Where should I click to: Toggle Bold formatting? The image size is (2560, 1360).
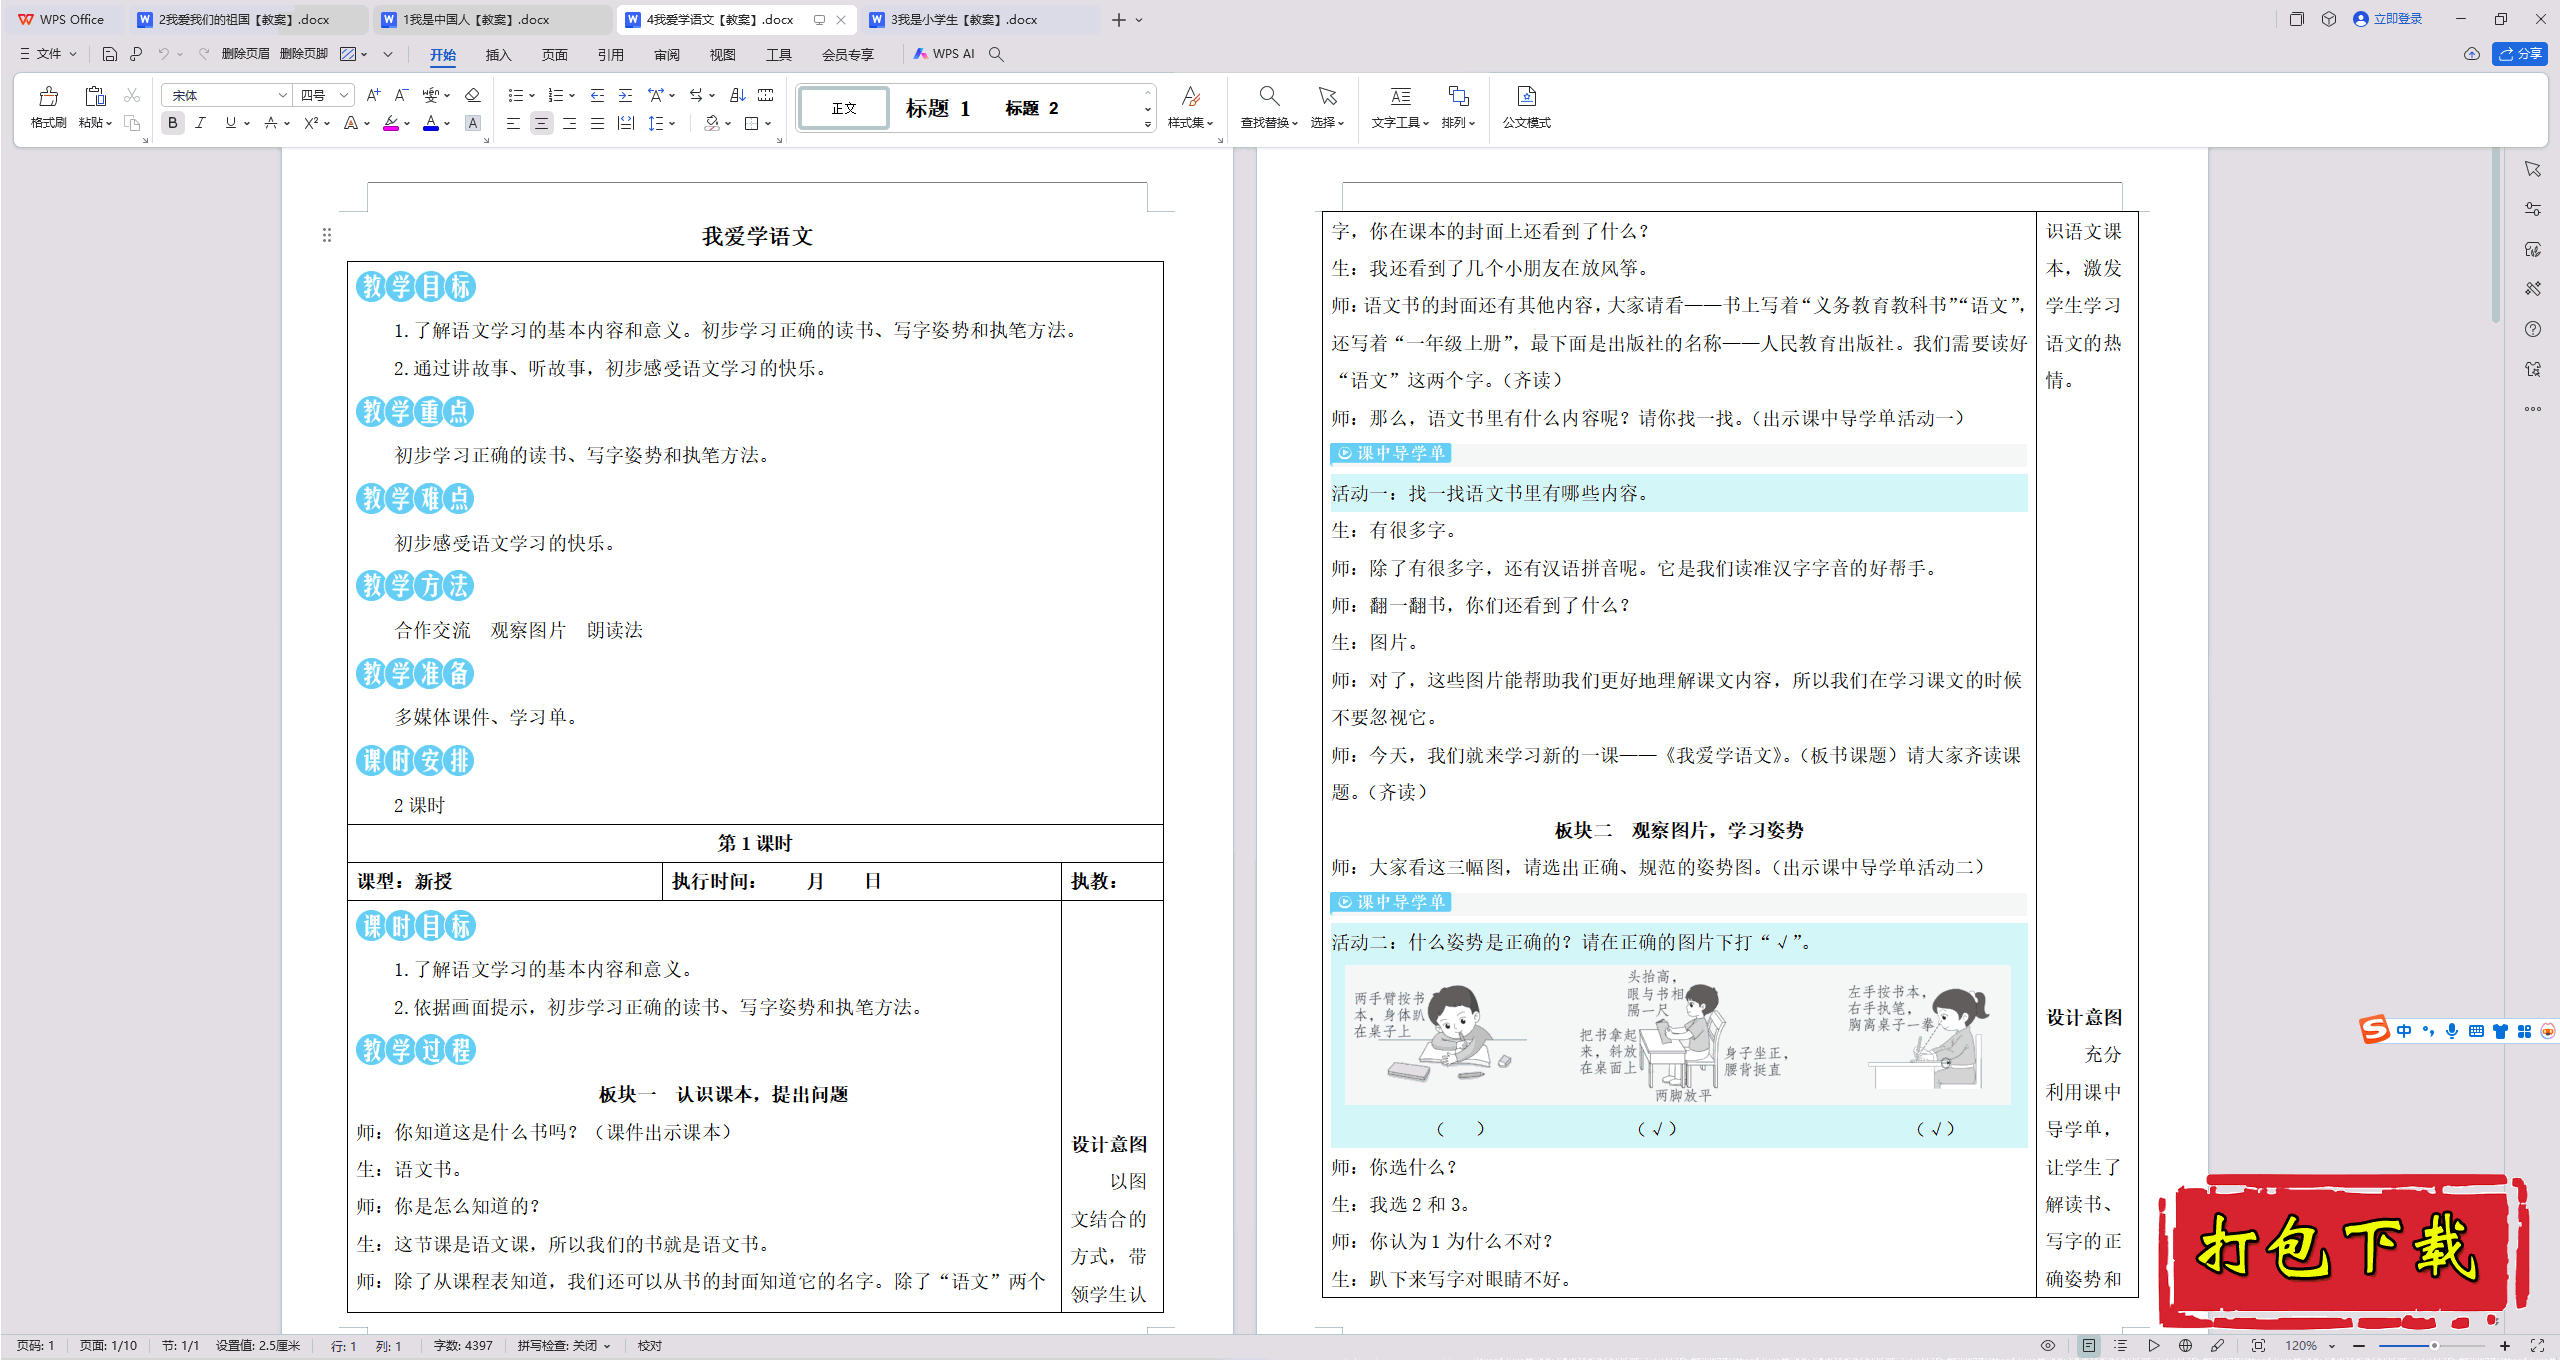pos(173,123)
